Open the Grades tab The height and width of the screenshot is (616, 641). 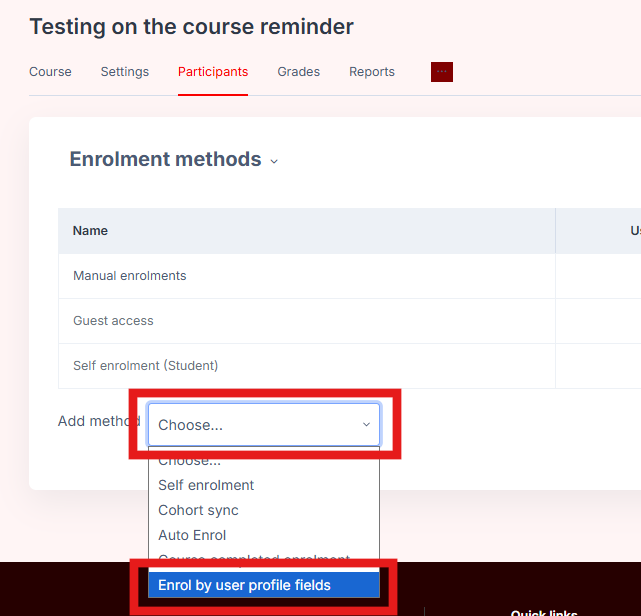coord(298,72)
